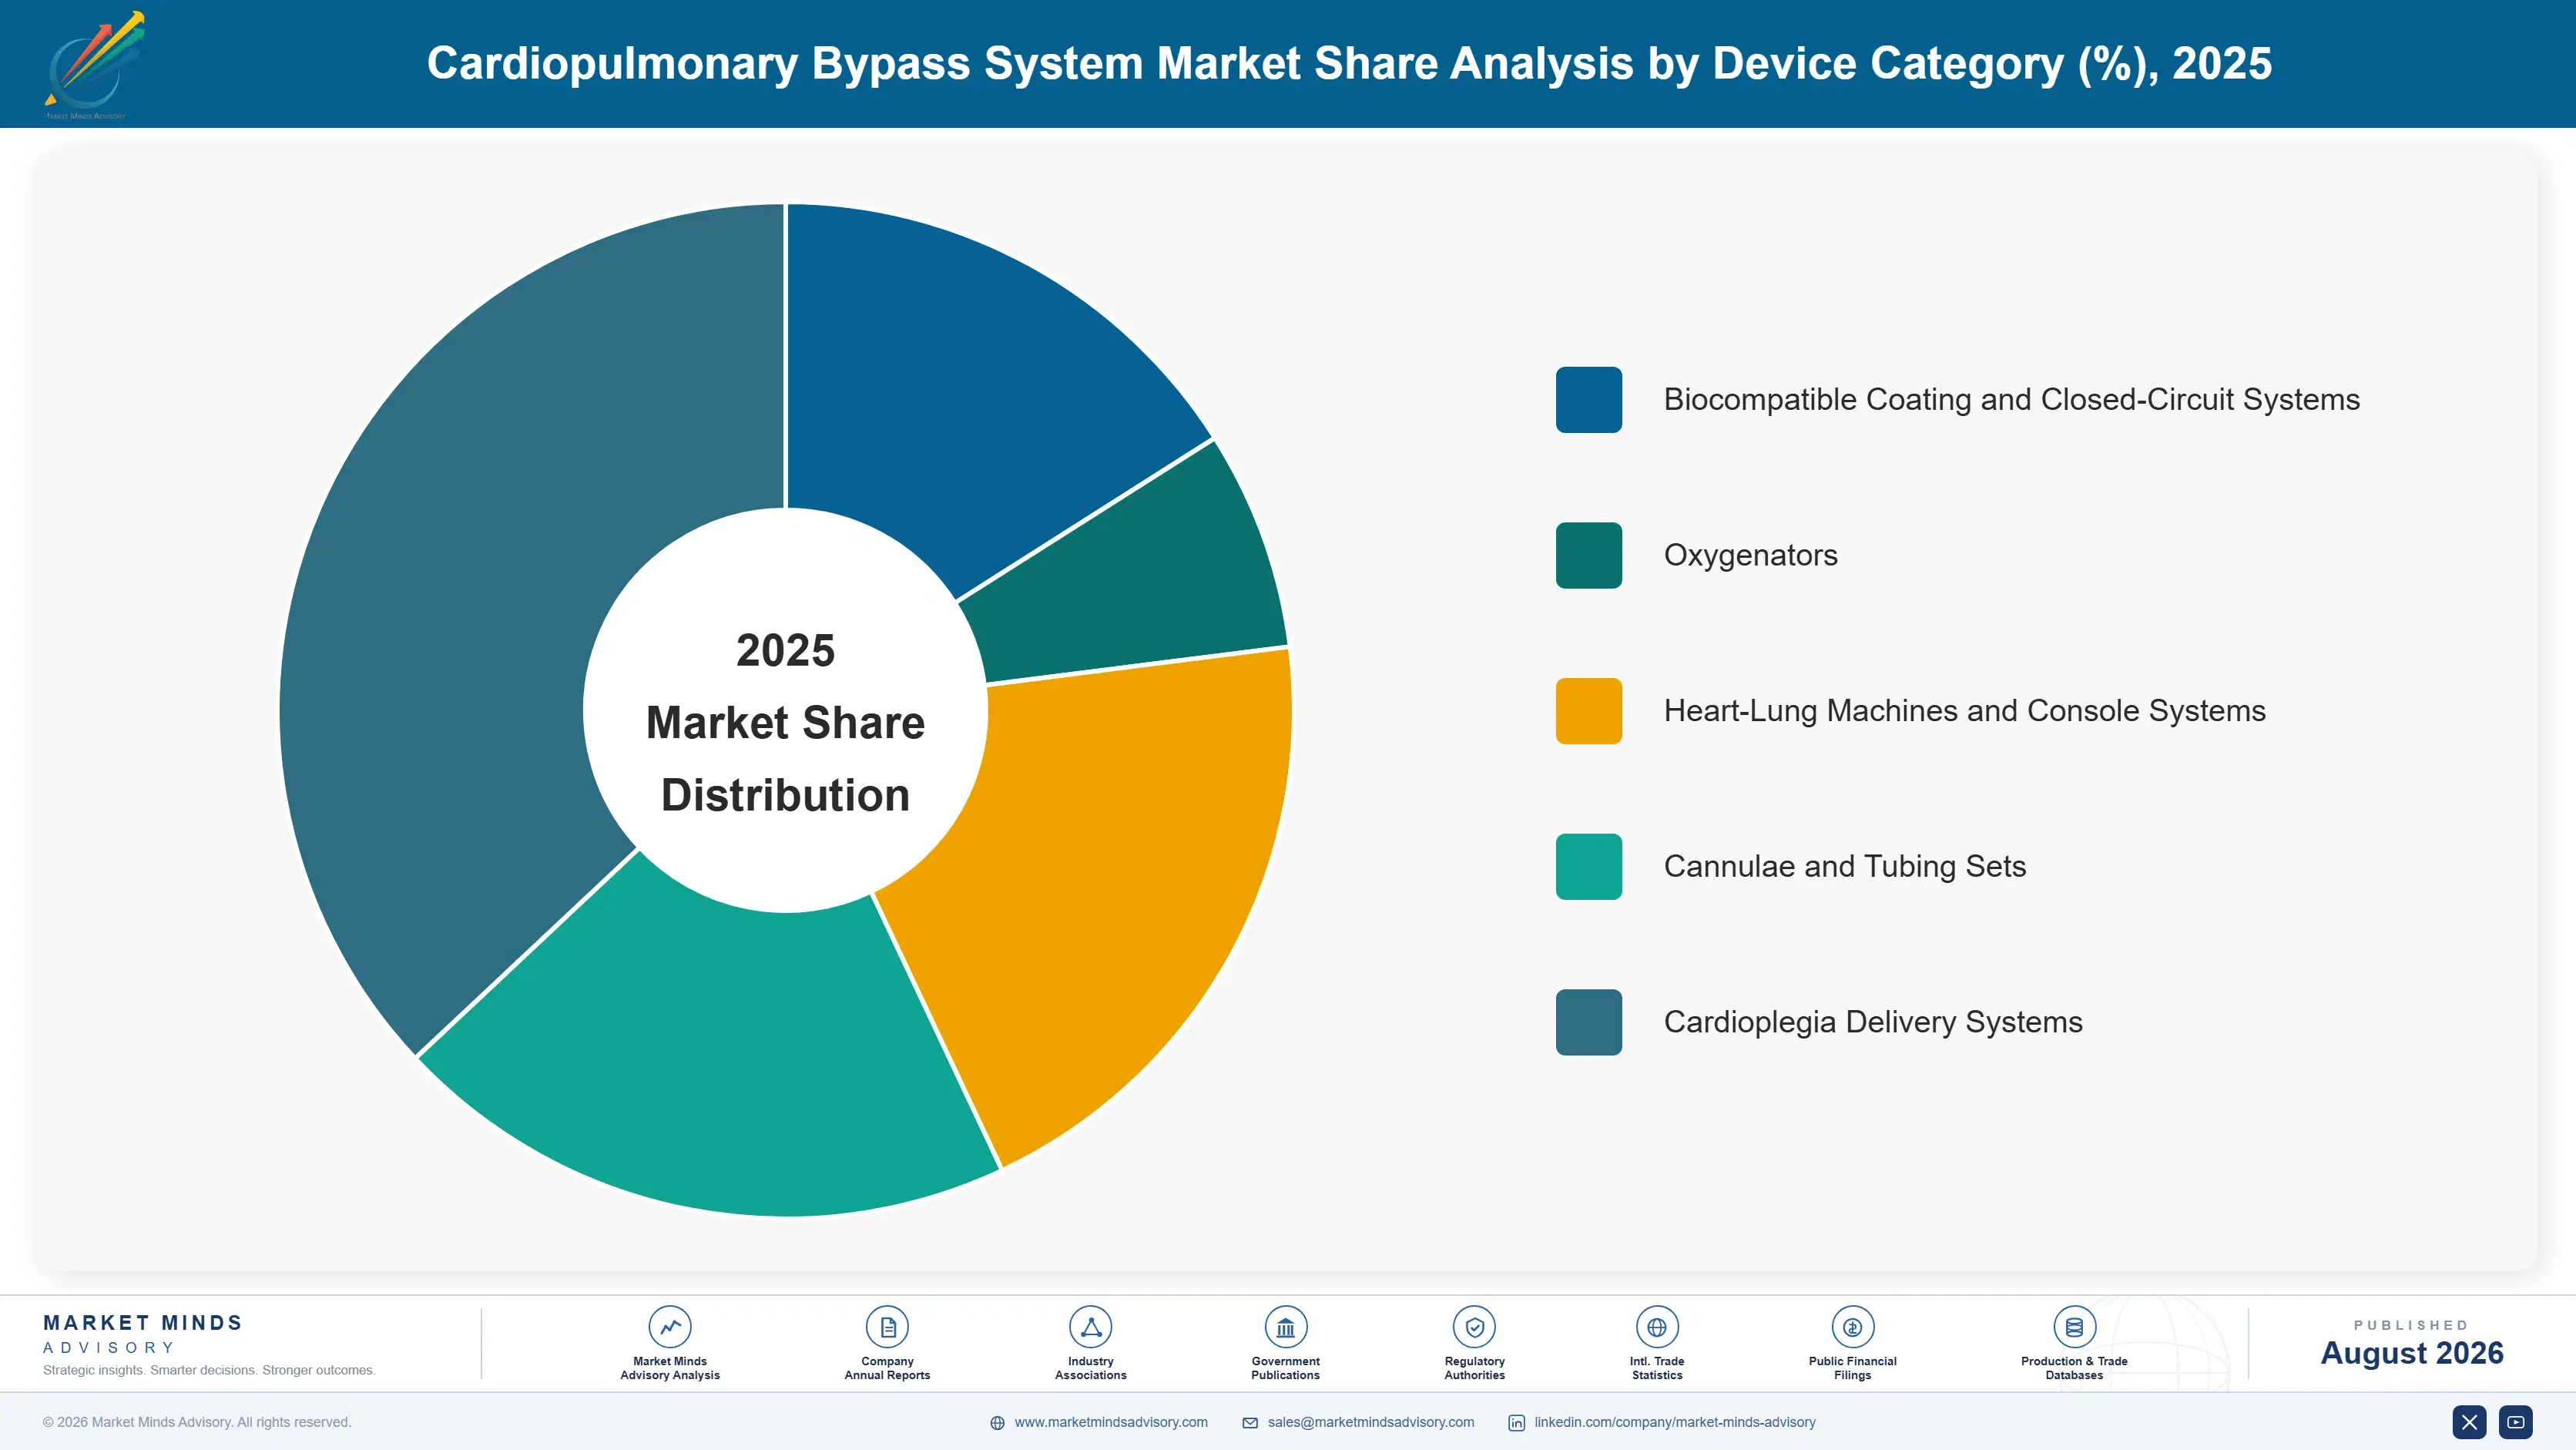The width and height of the screenshot is (2576, 1450).
Task: Click the orange Heart-Lung Machines legend swatch
Action: 1588,711
